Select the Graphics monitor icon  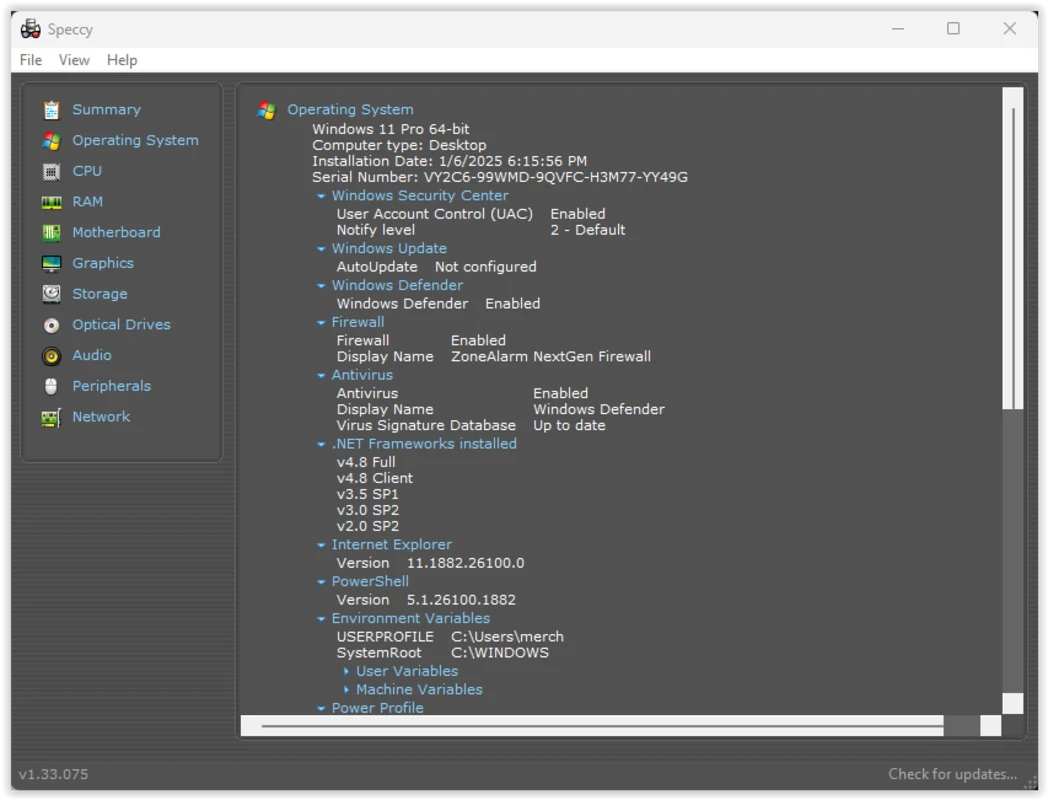pos(52,263)
